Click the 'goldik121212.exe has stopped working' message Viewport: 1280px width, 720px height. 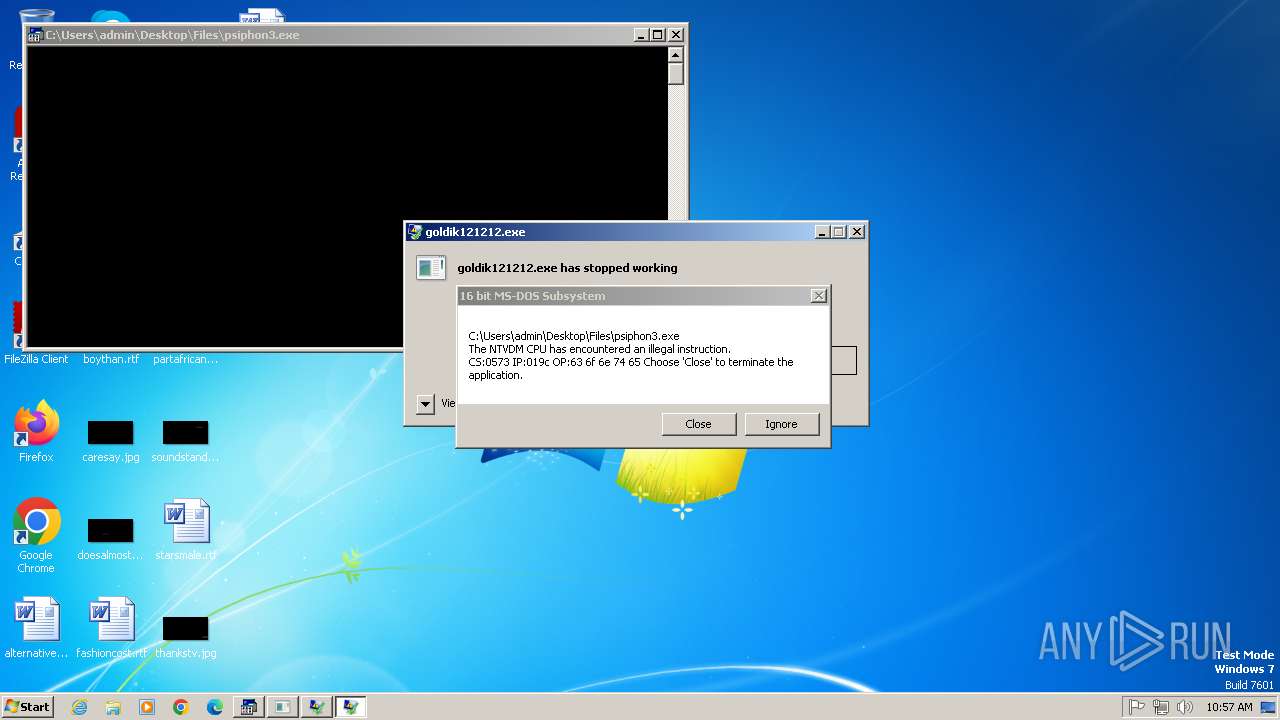(567, 268)
